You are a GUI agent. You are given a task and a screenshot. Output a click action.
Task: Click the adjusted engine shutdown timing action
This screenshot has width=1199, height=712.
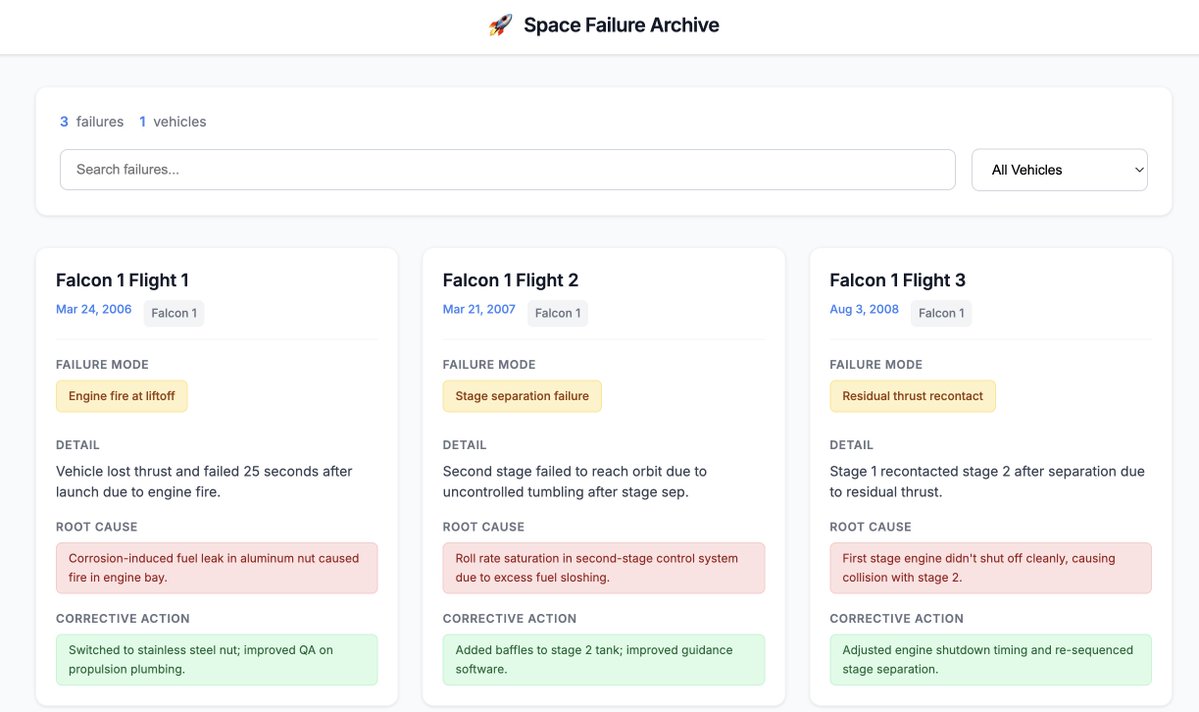click(991, 660)
